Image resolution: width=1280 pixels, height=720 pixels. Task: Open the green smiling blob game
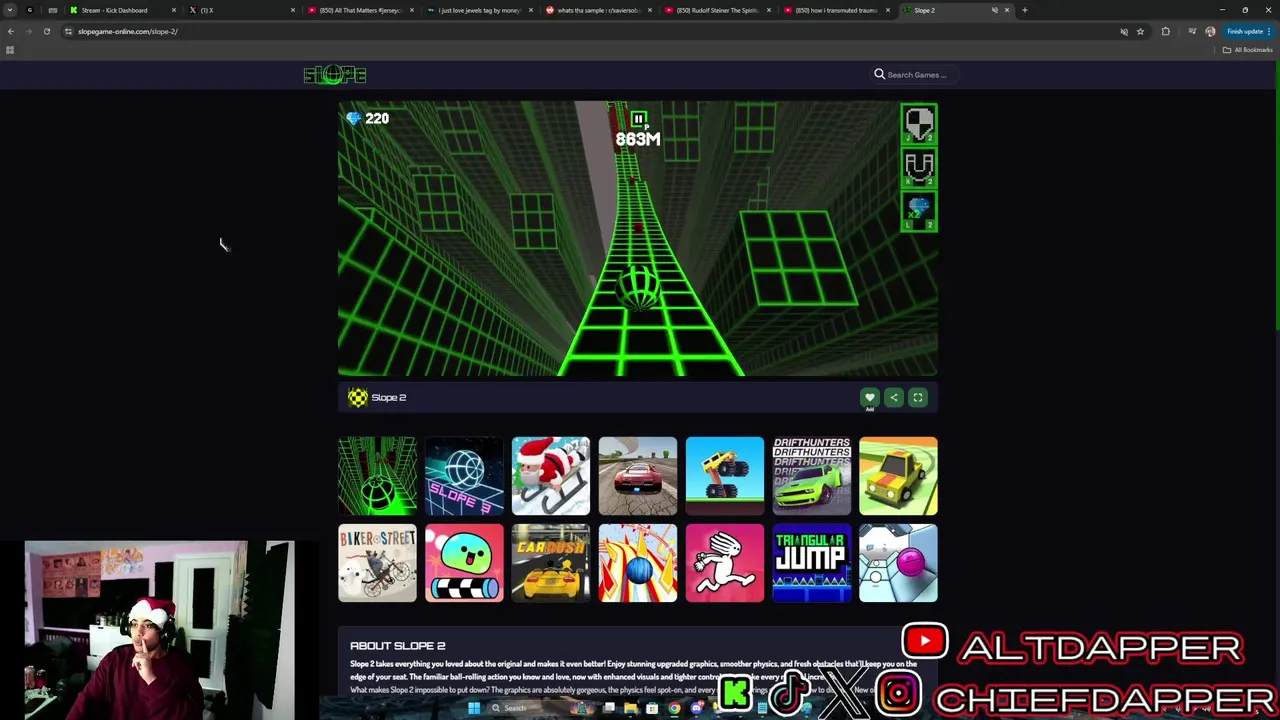[x=464, y=563]
